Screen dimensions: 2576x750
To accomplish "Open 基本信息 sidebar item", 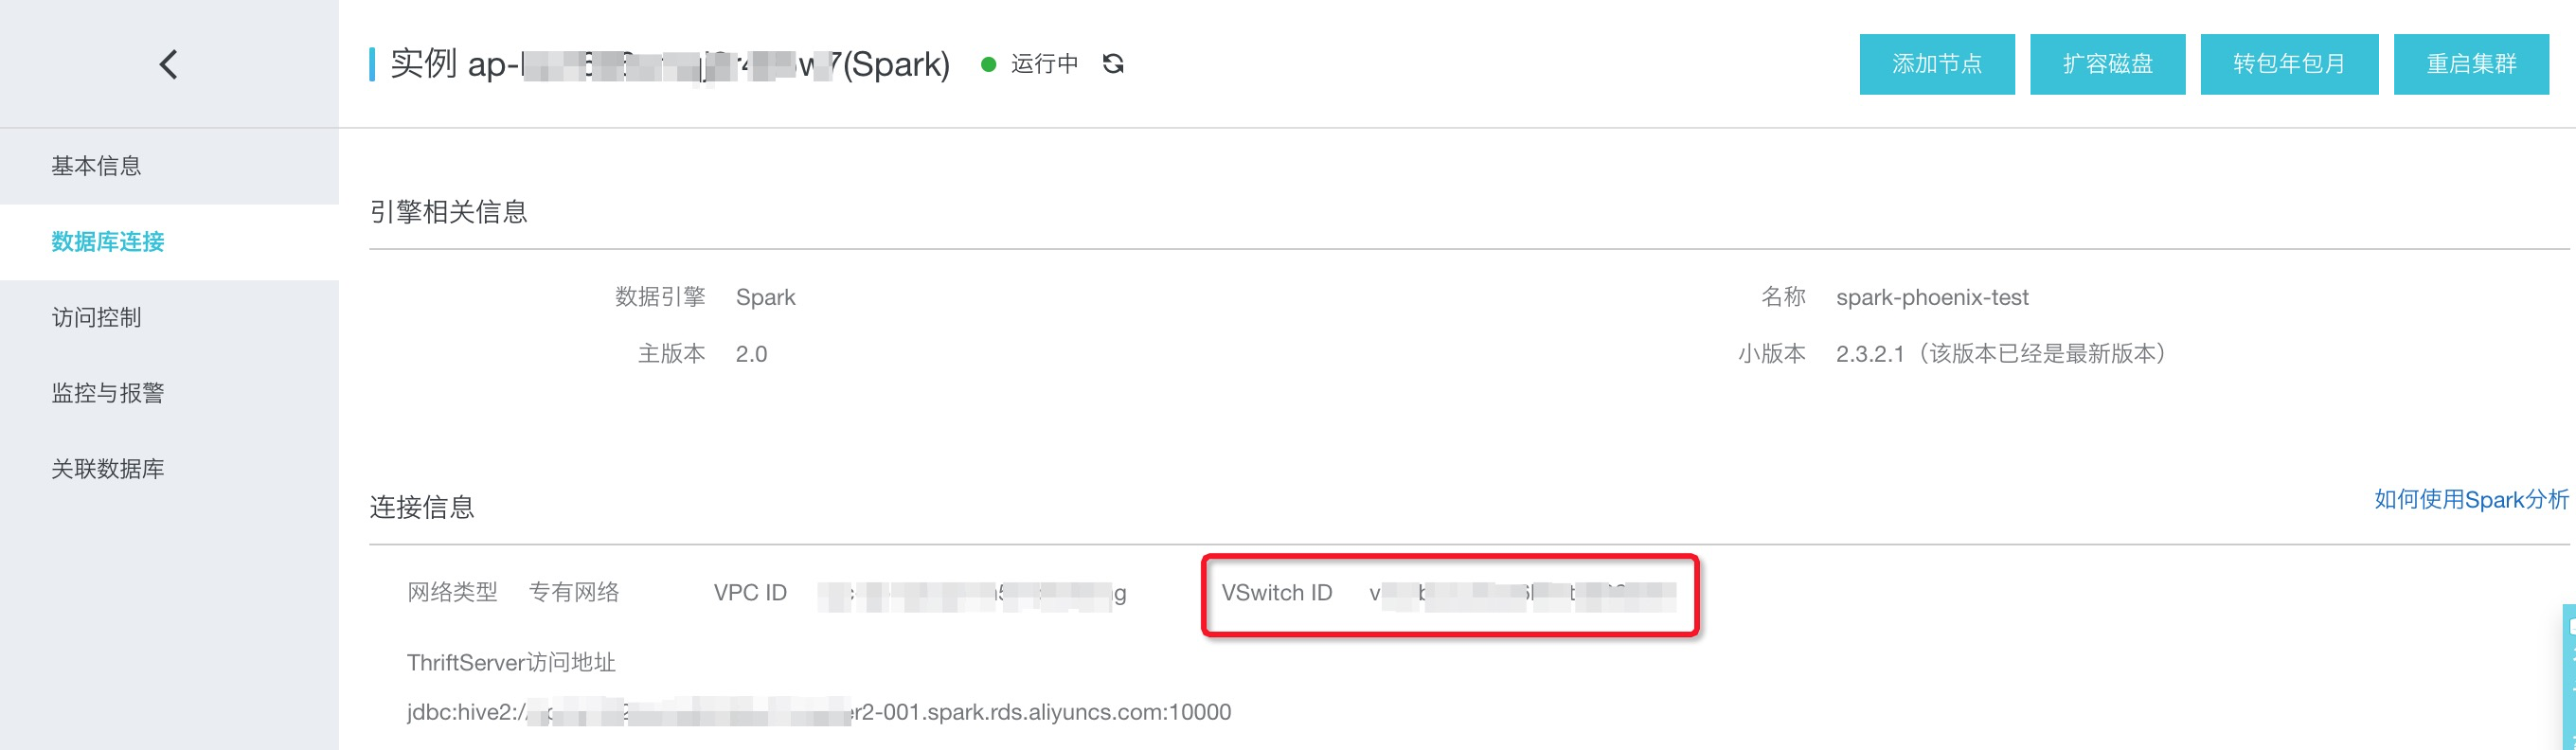I will tap(97, 166).
